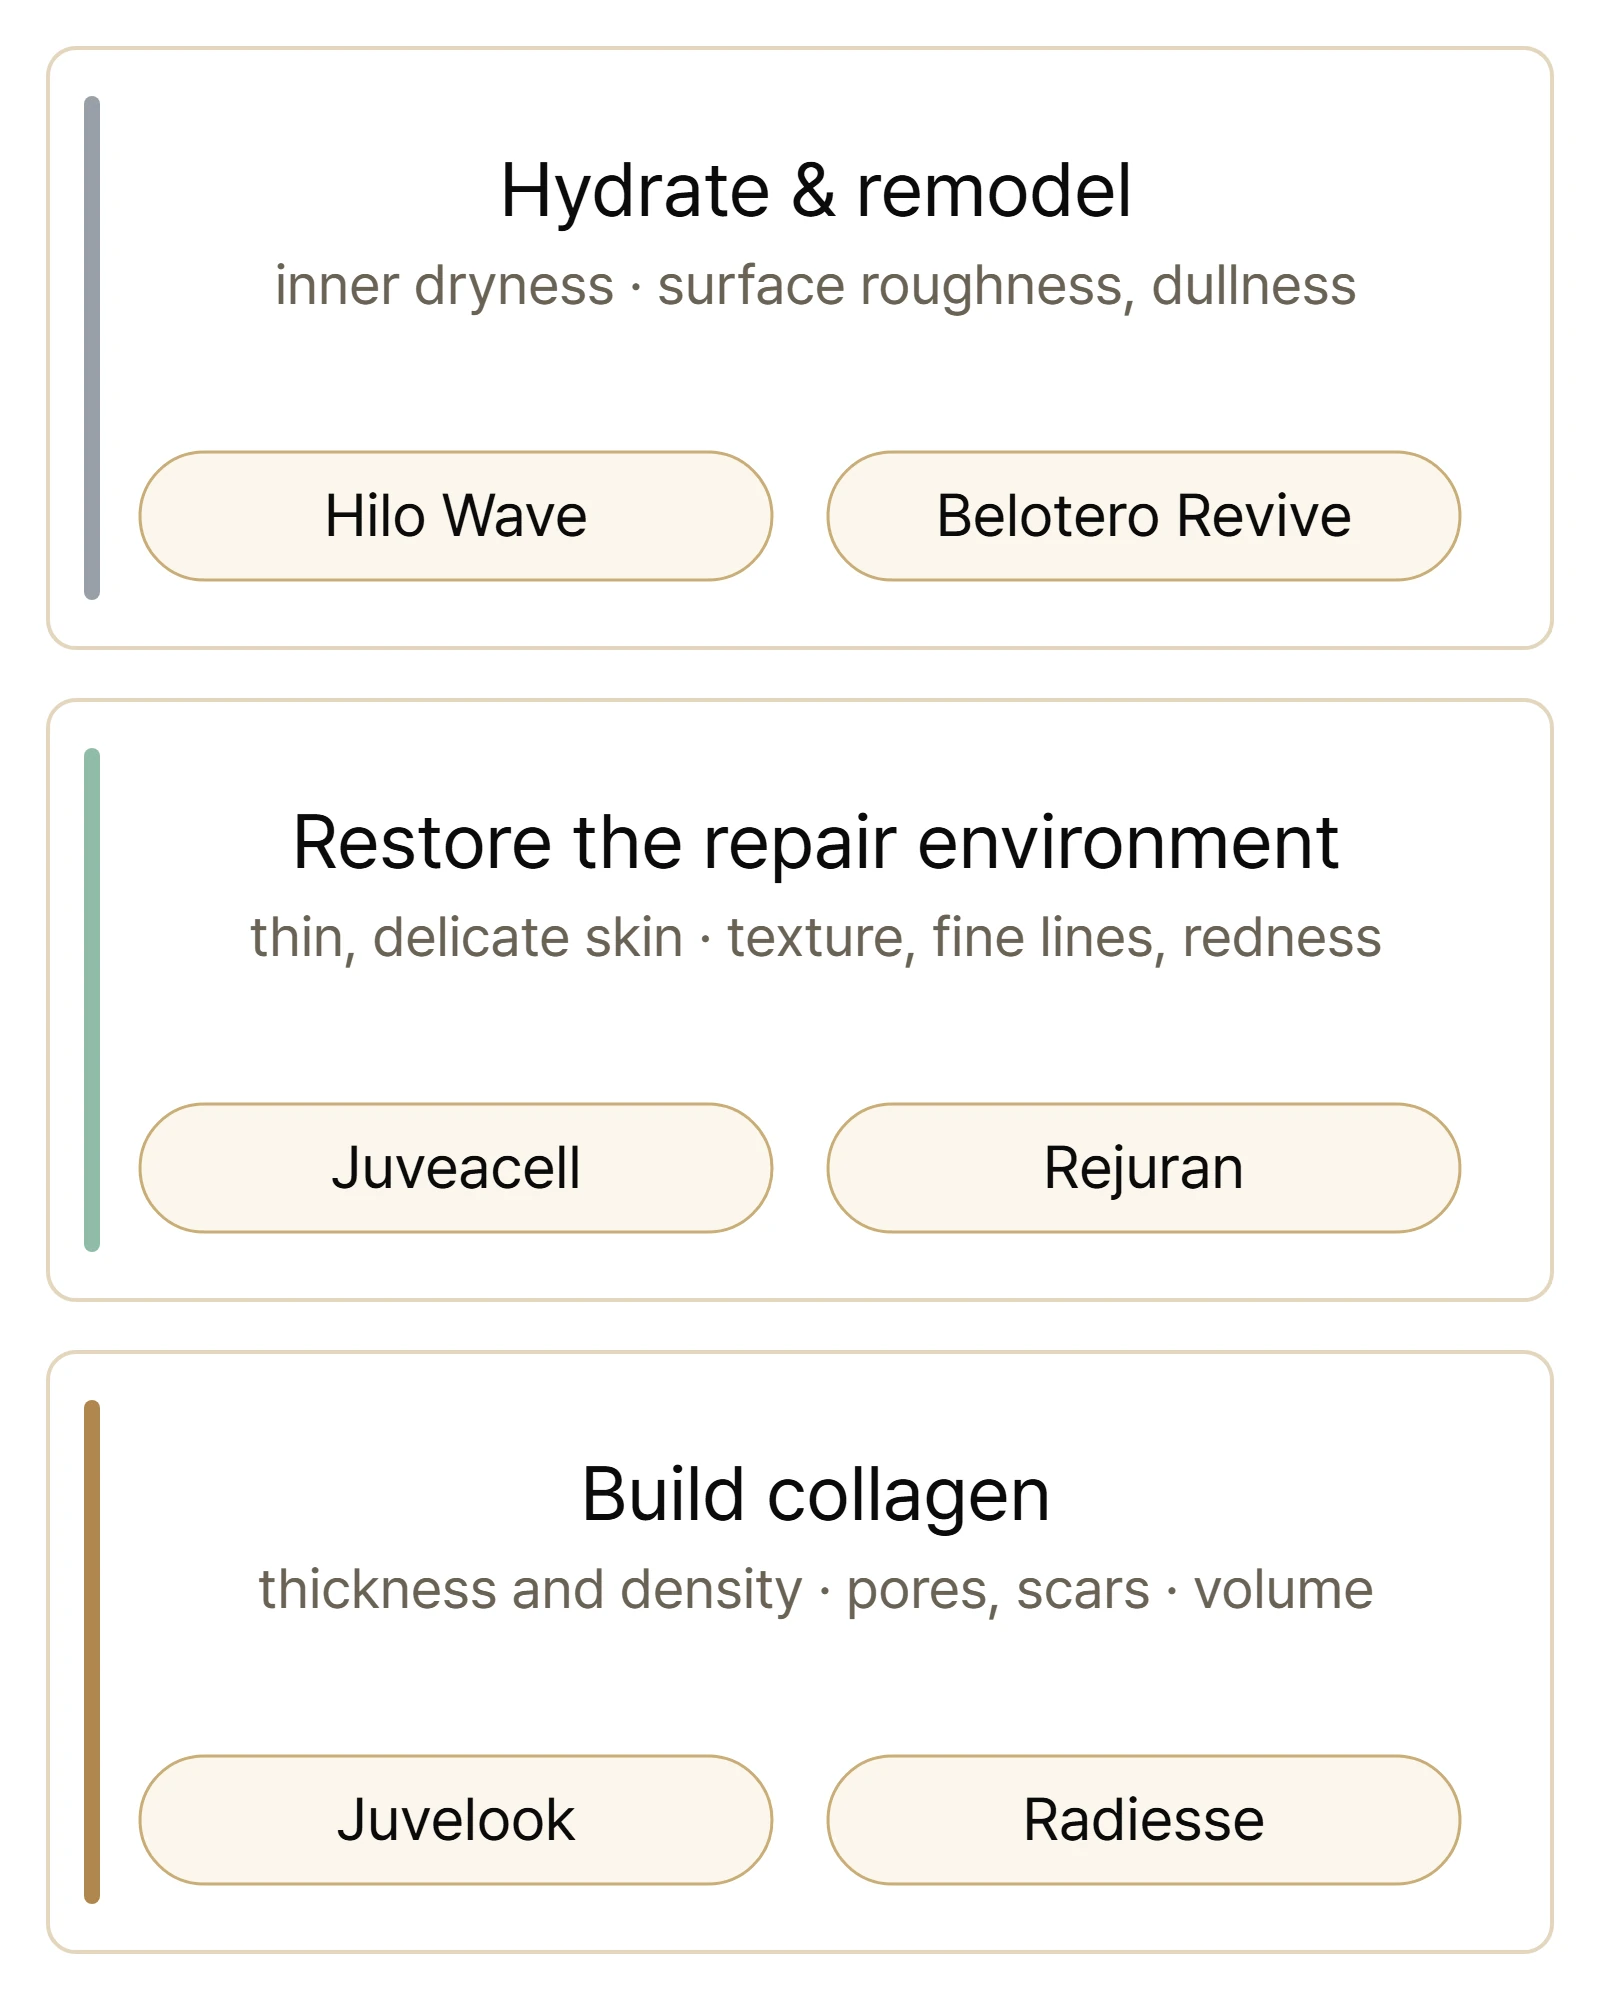Choose the Belotero Revive option
The width and height of the screenshot is (1600, 2000).
pyautogui.click(x=1144, y=516)
